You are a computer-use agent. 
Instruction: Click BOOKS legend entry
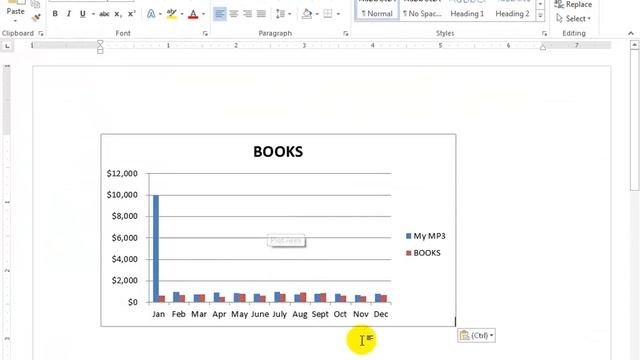(423, 253)
